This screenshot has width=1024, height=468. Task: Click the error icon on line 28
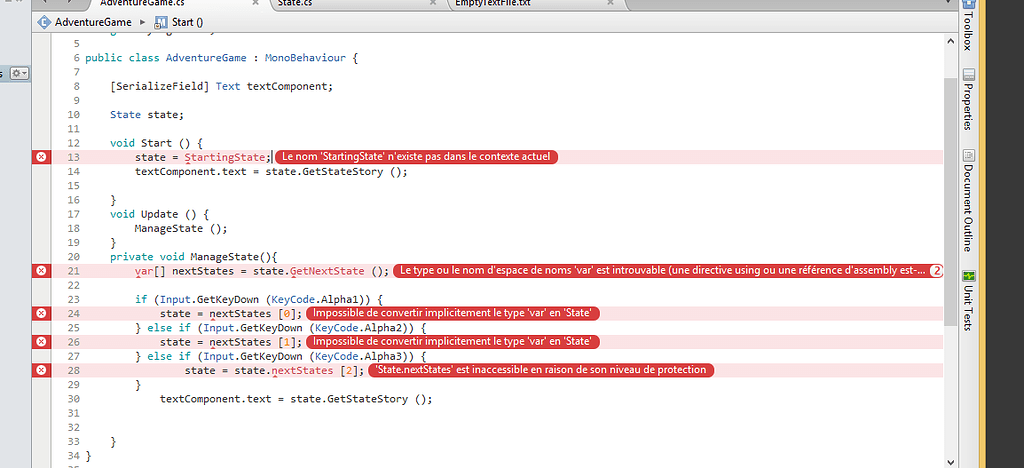point(41,370)
